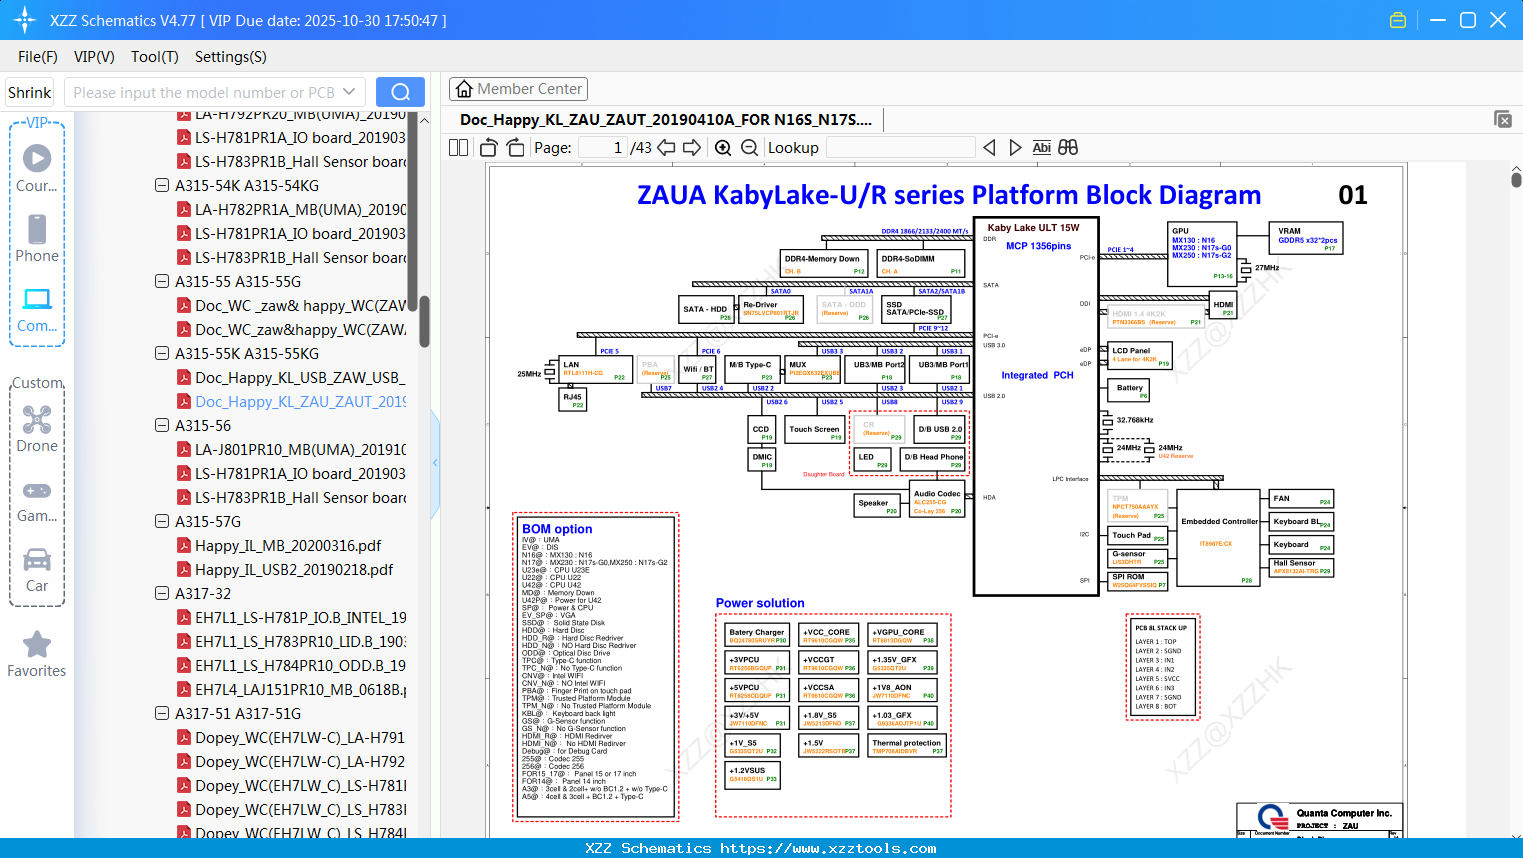Open the Drone category
This screenshot has height=858, width=1523.
point(37,429)
